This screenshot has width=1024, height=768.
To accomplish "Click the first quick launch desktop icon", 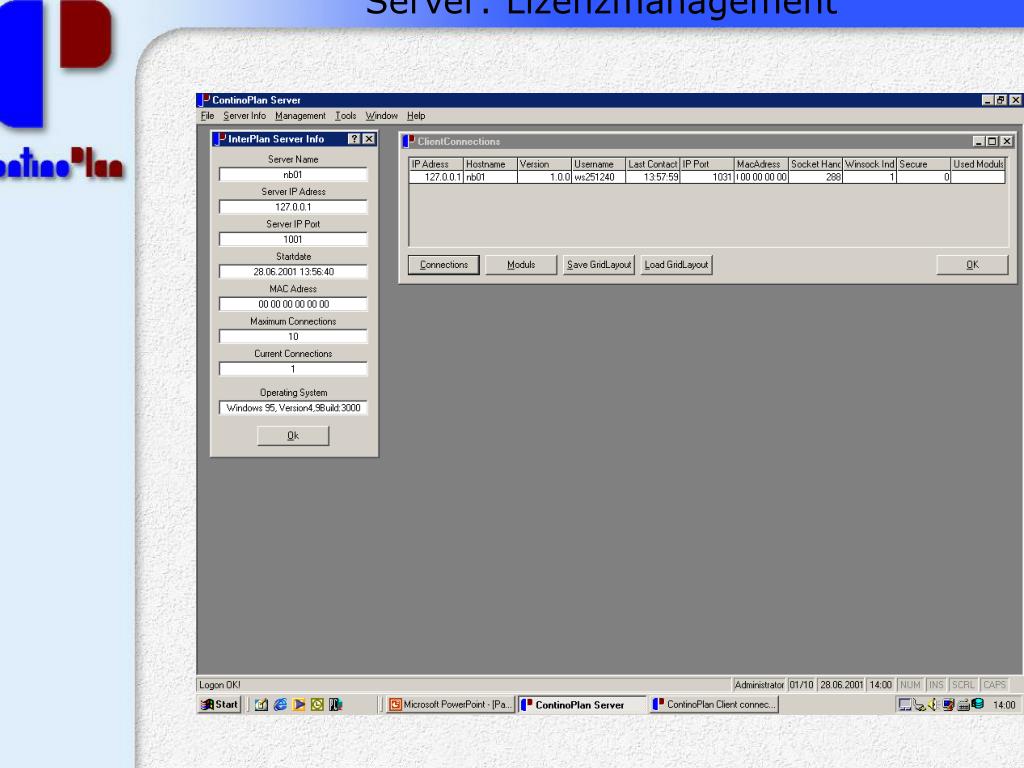I will click(x=261, y=705).
